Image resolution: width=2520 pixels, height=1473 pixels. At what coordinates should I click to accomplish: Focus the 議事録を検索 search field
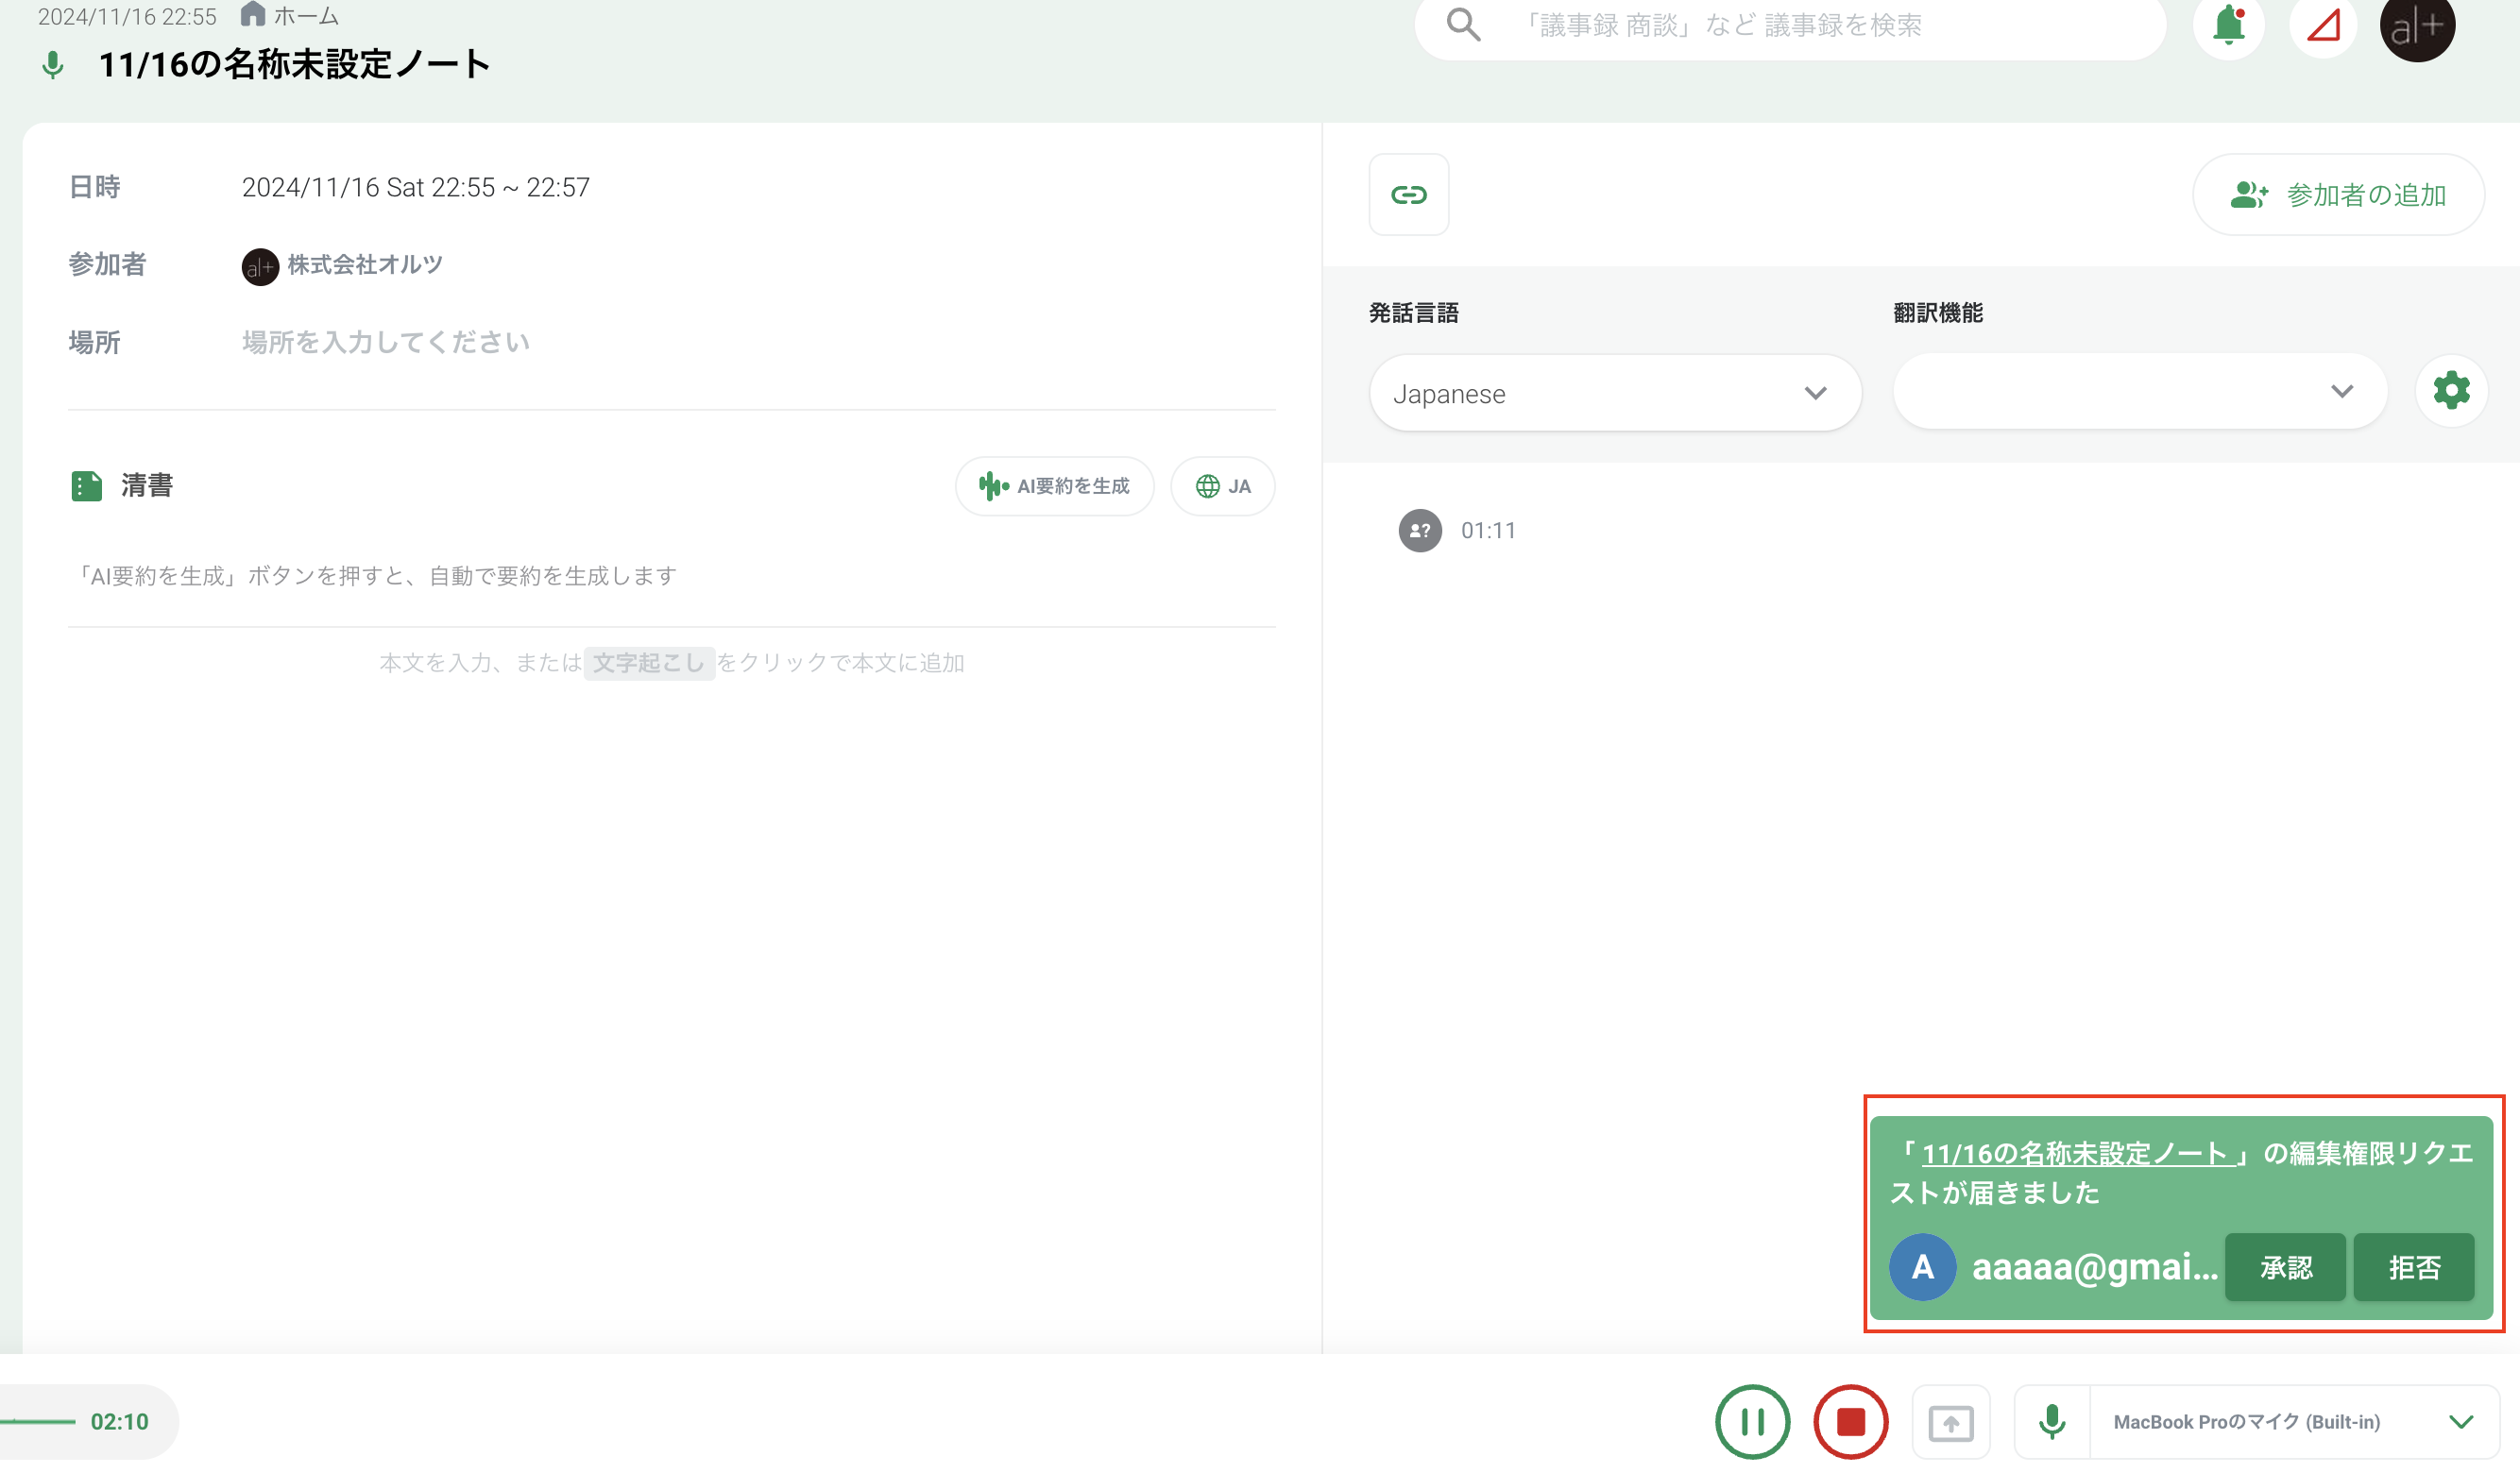(1790, 25)
